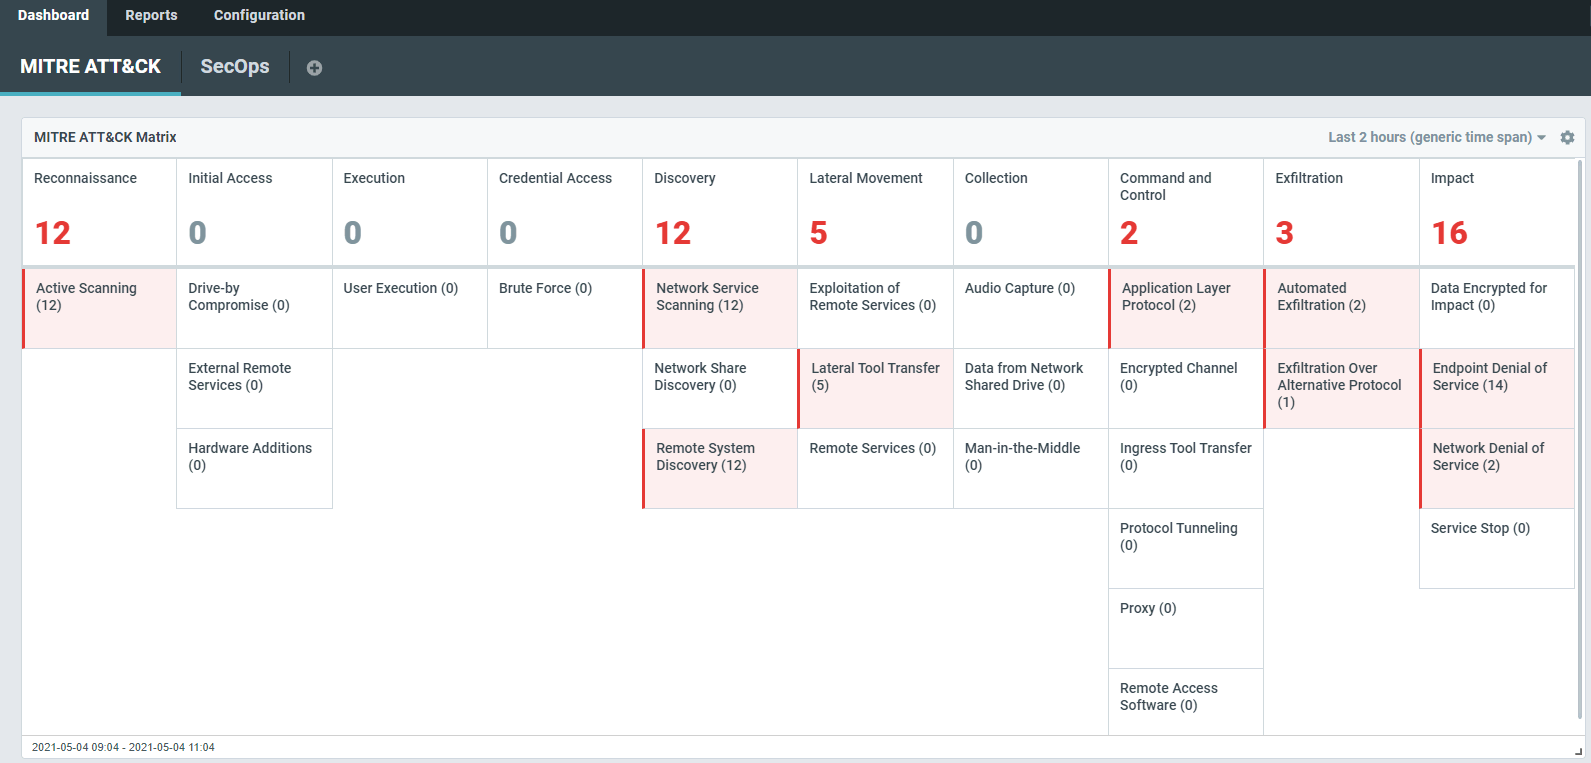The height and width of the screenshot is (763, 1591).
Task: Click Exfiltration Over Alternative Protocol cell
Action: [x=1341, y=388]
